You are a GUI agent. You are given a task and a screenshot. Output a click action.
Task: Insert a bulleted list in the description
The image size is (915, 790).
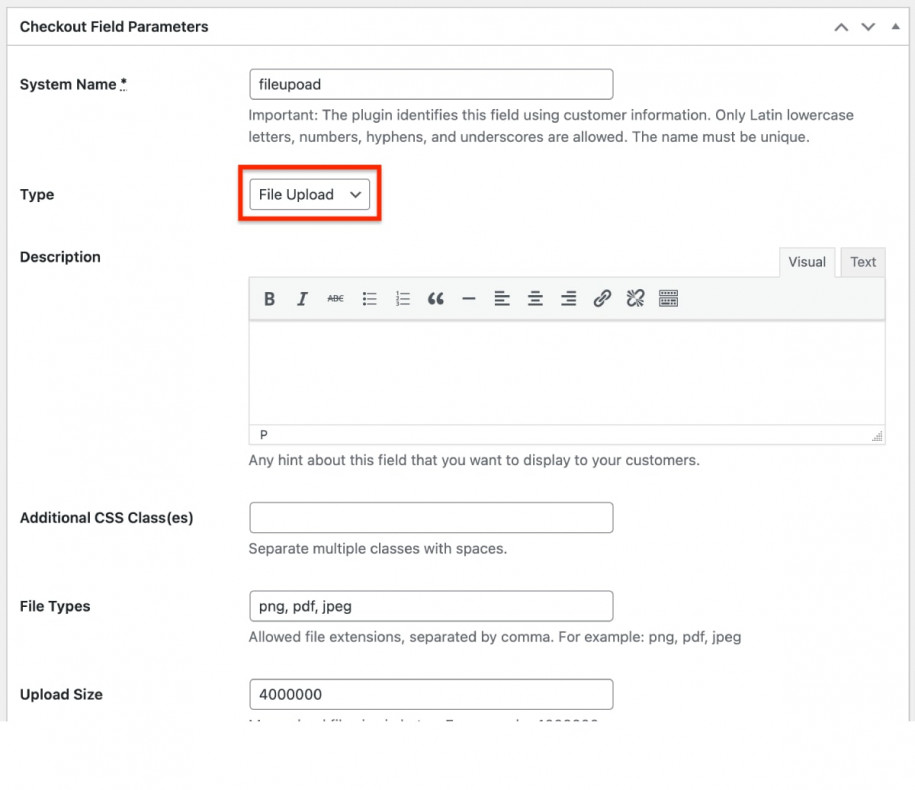pos(368,298)
